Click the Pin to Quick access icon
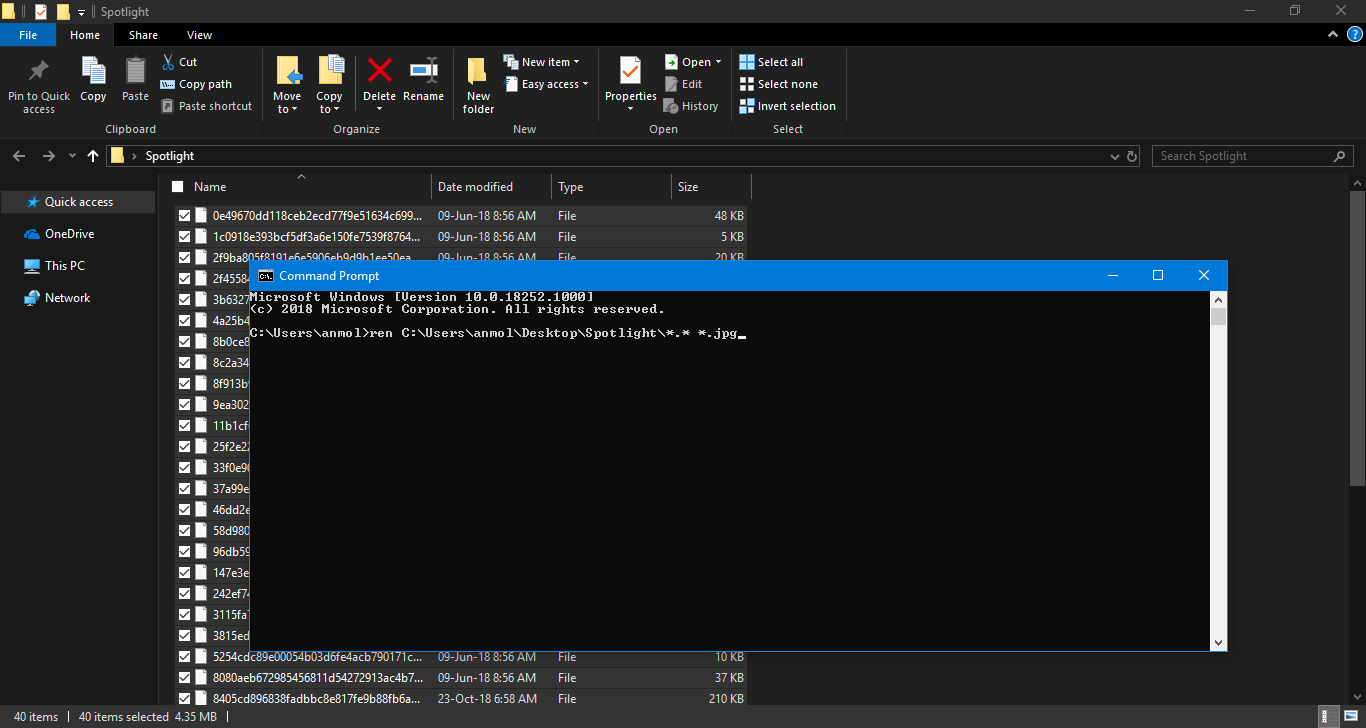Viewport: 1366px width, 728px height. (x=39, y=71)
